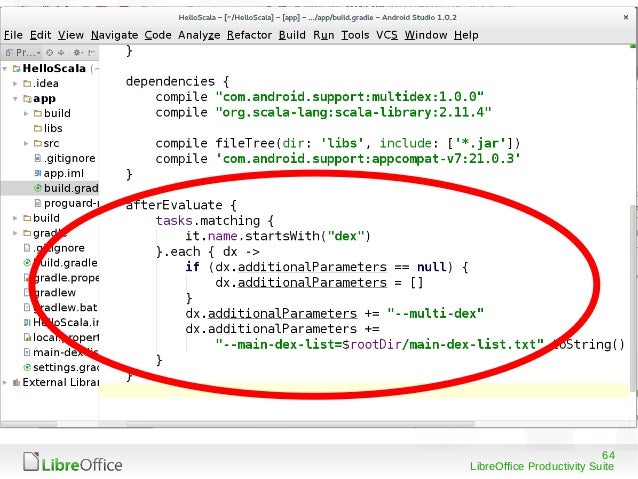The height and width of the screenshot is (479, 638).
Task: Click the folder icon of the top-level build folder
Action: [27, 218]
